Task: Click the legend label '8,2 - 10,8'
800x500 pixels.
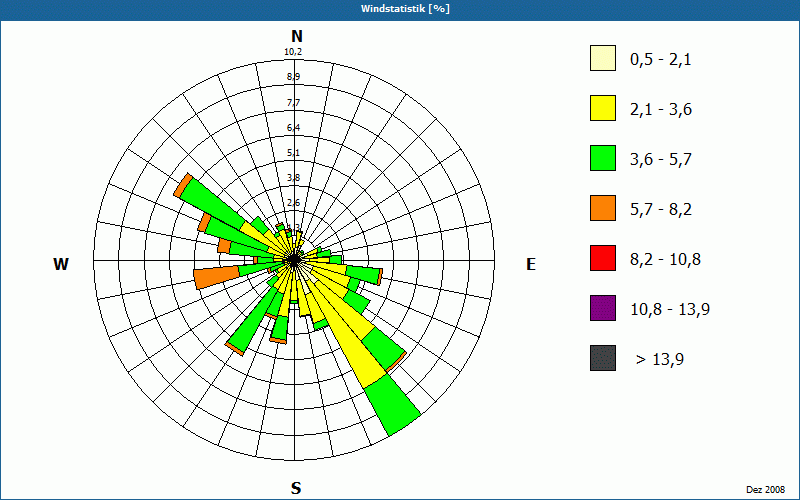Action: 665,260
